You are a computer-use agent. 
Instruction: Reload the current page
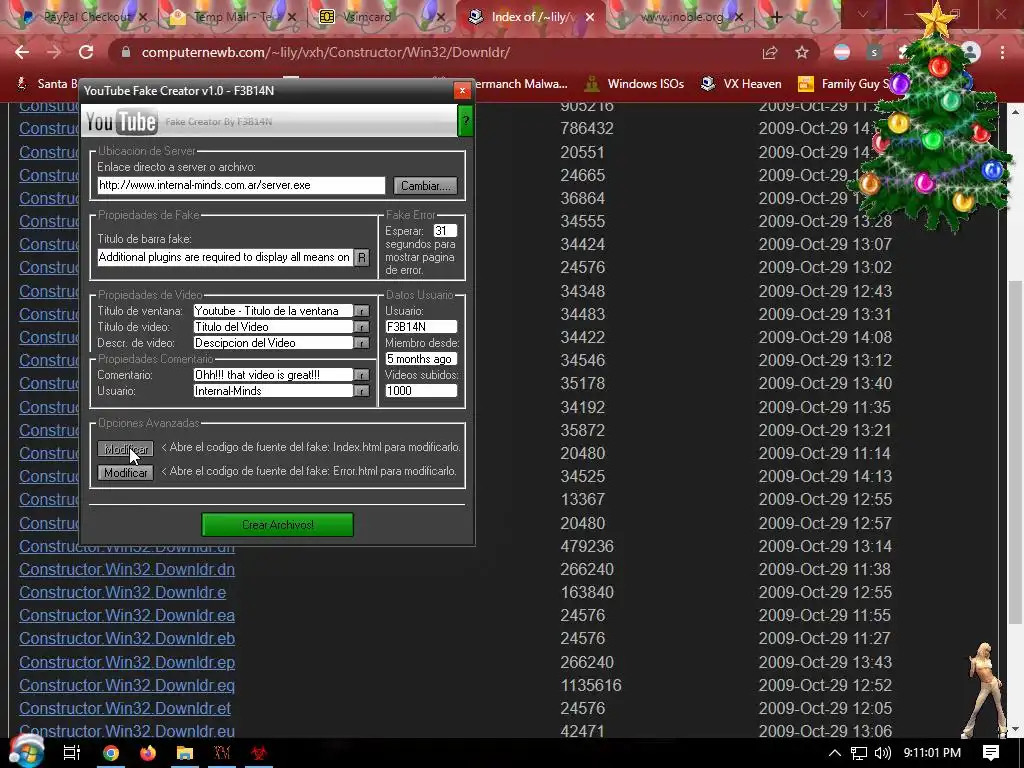coord(86,52)
